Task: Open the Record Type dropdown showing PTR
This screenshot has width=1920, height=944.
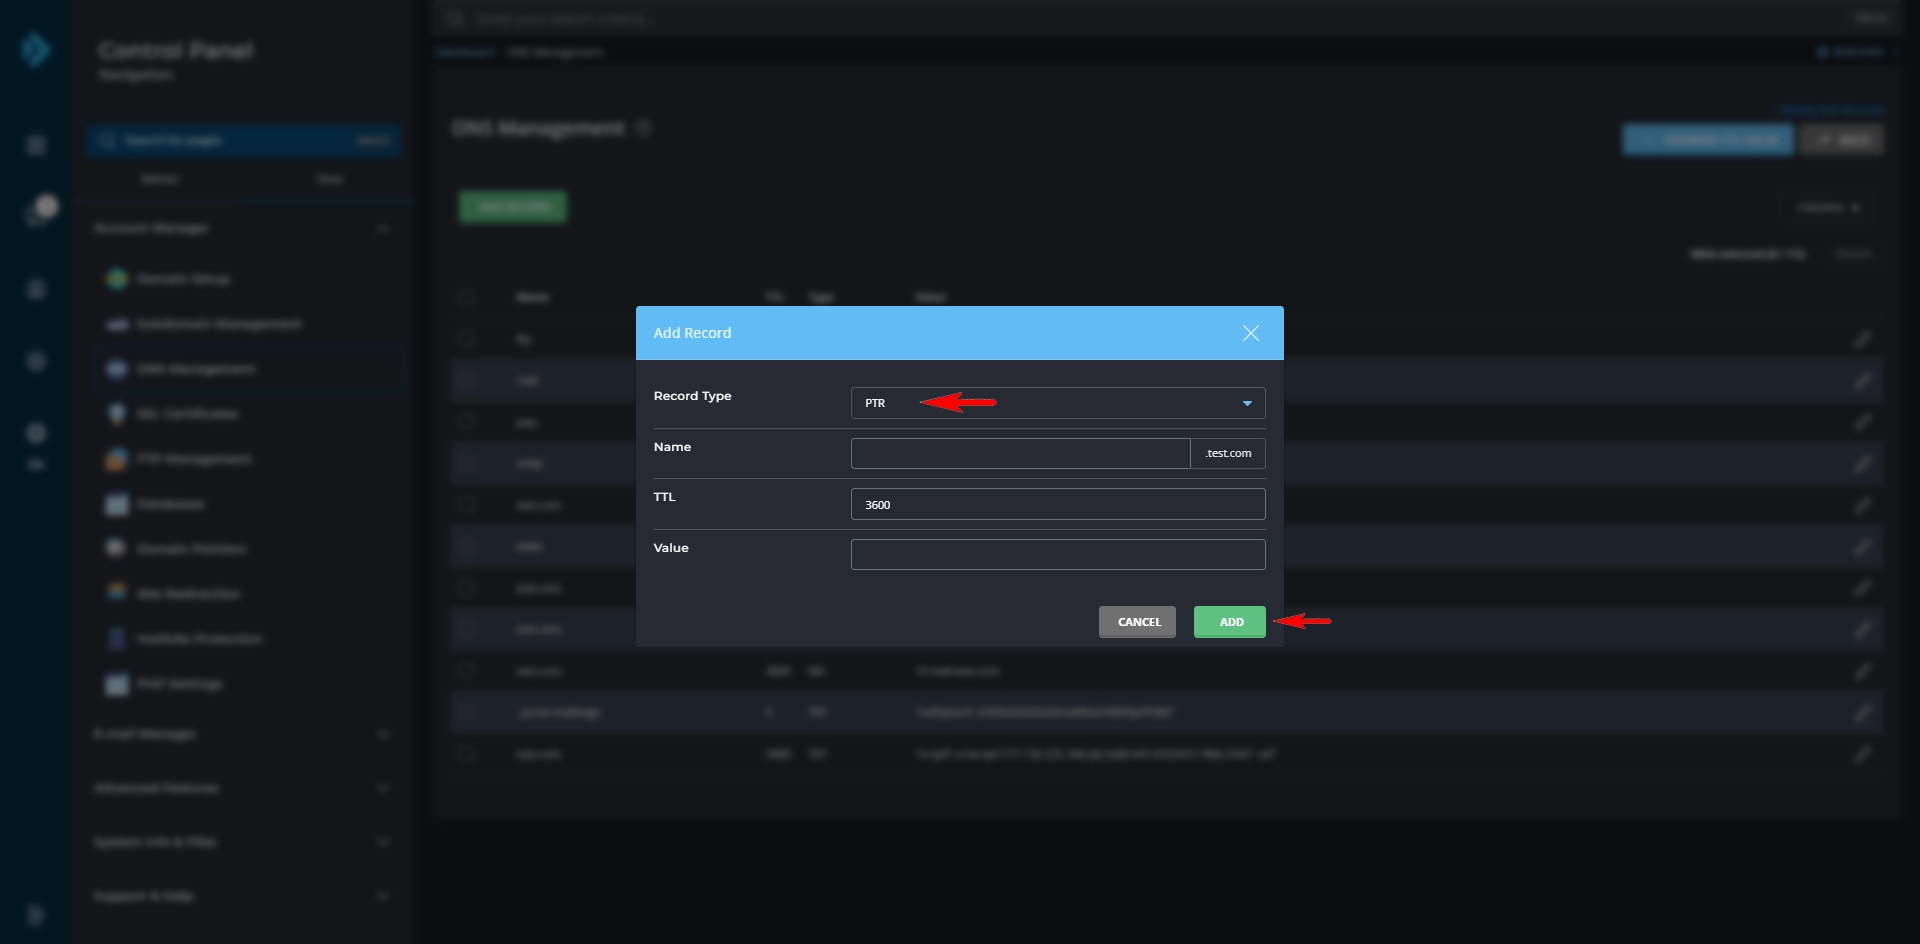Action: (x=1058, y=403)
